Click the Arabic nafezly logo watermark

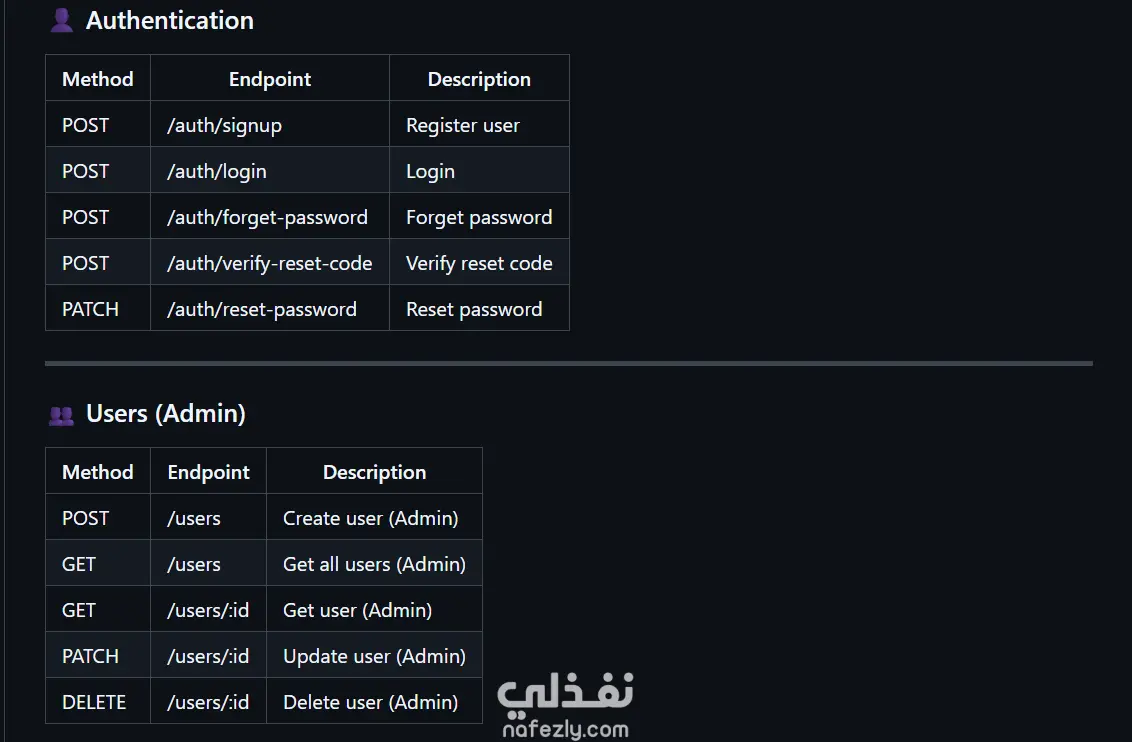coord(565,692)
